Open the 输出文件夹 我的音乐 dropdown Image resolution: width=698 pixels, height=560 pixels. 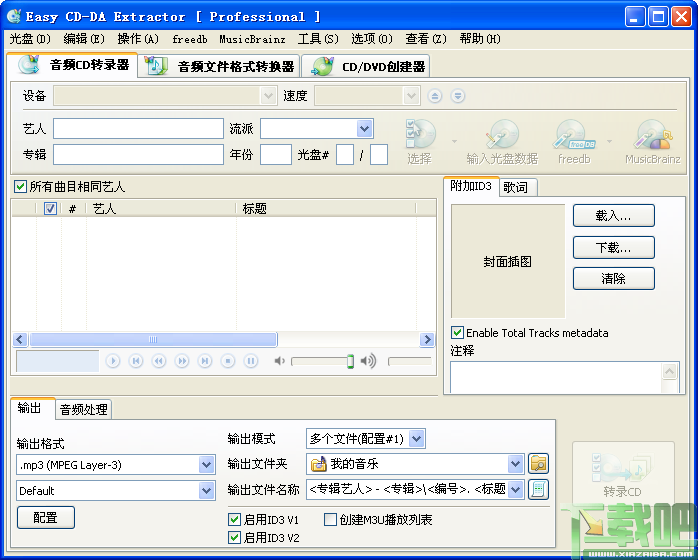point(515,464)
